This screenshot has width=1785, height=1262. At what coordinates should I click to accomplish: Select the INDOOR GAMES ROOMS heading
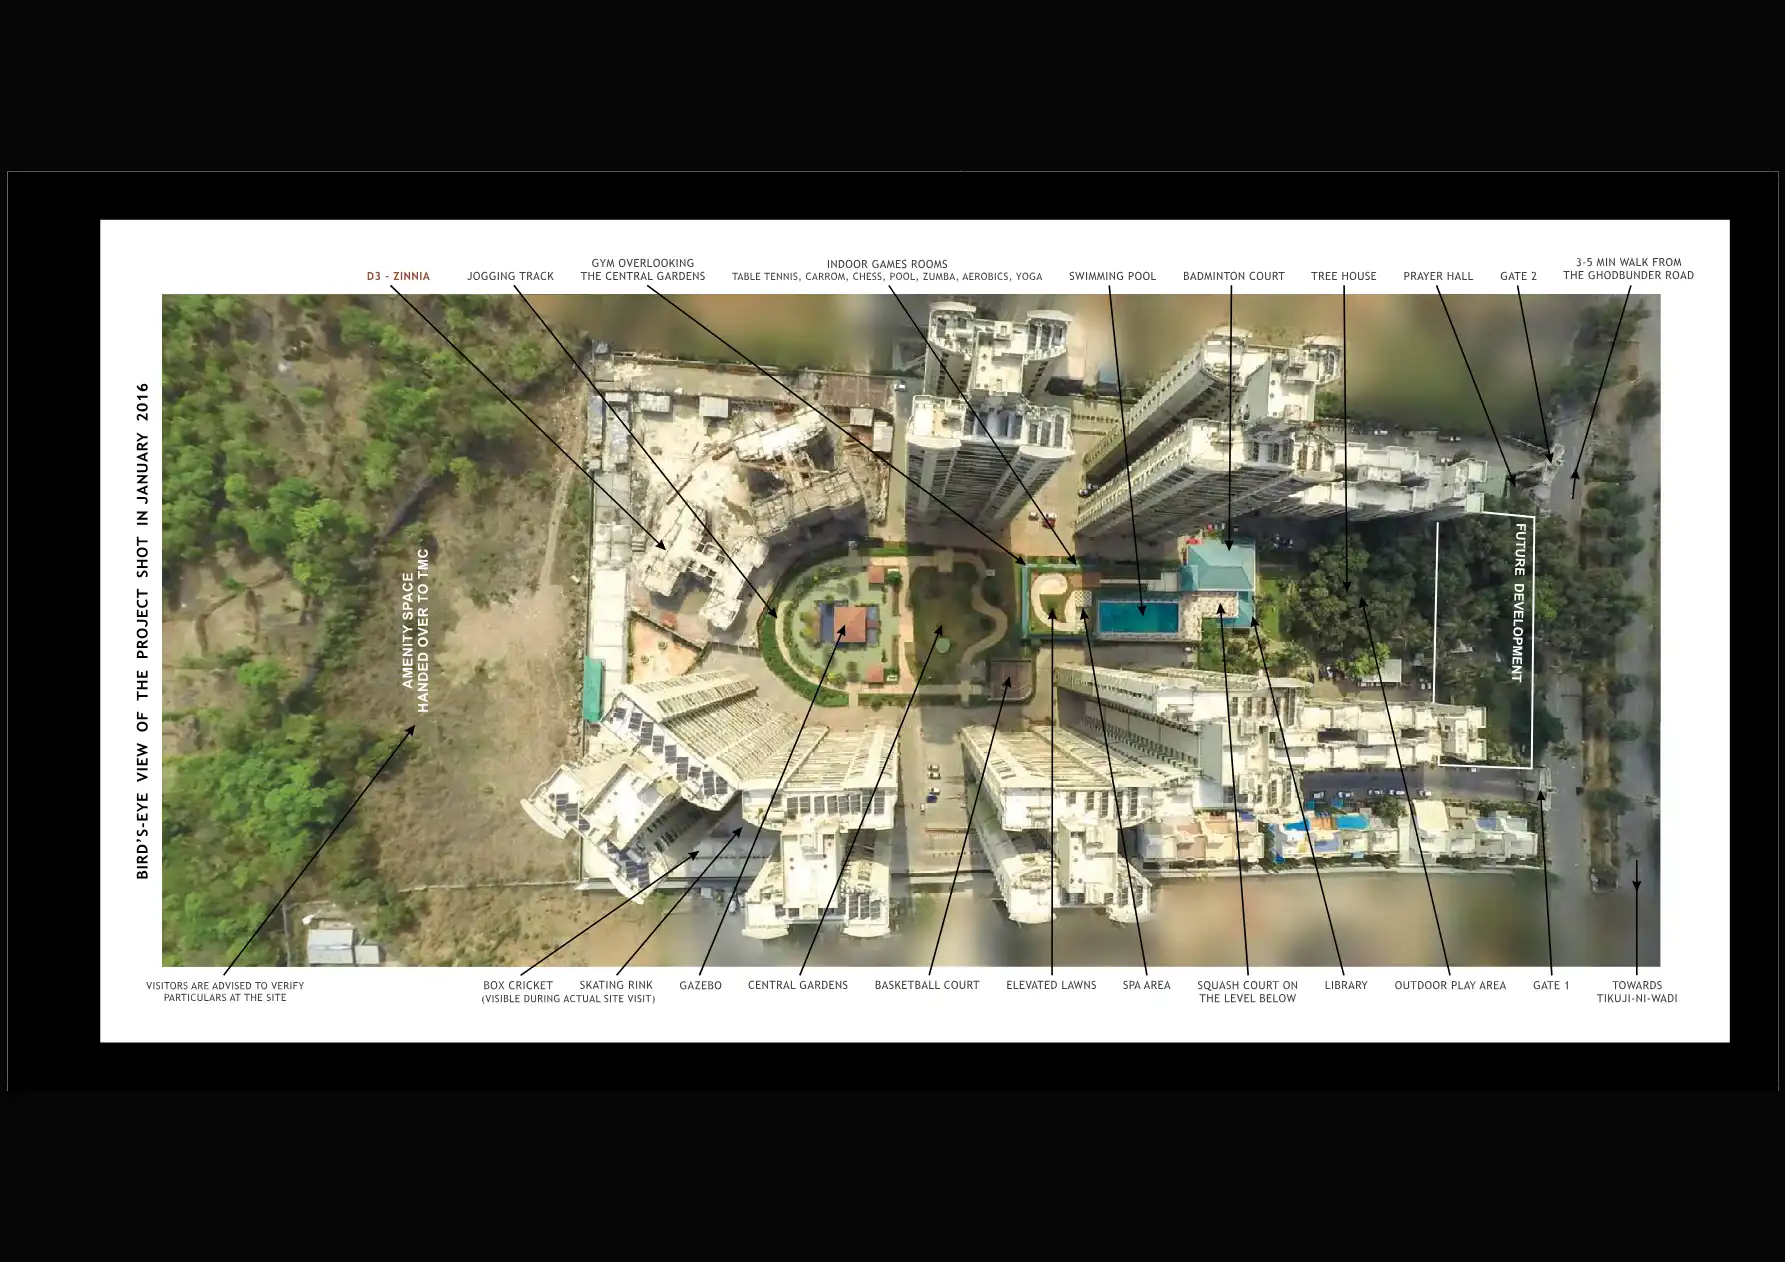click(886, 265)
